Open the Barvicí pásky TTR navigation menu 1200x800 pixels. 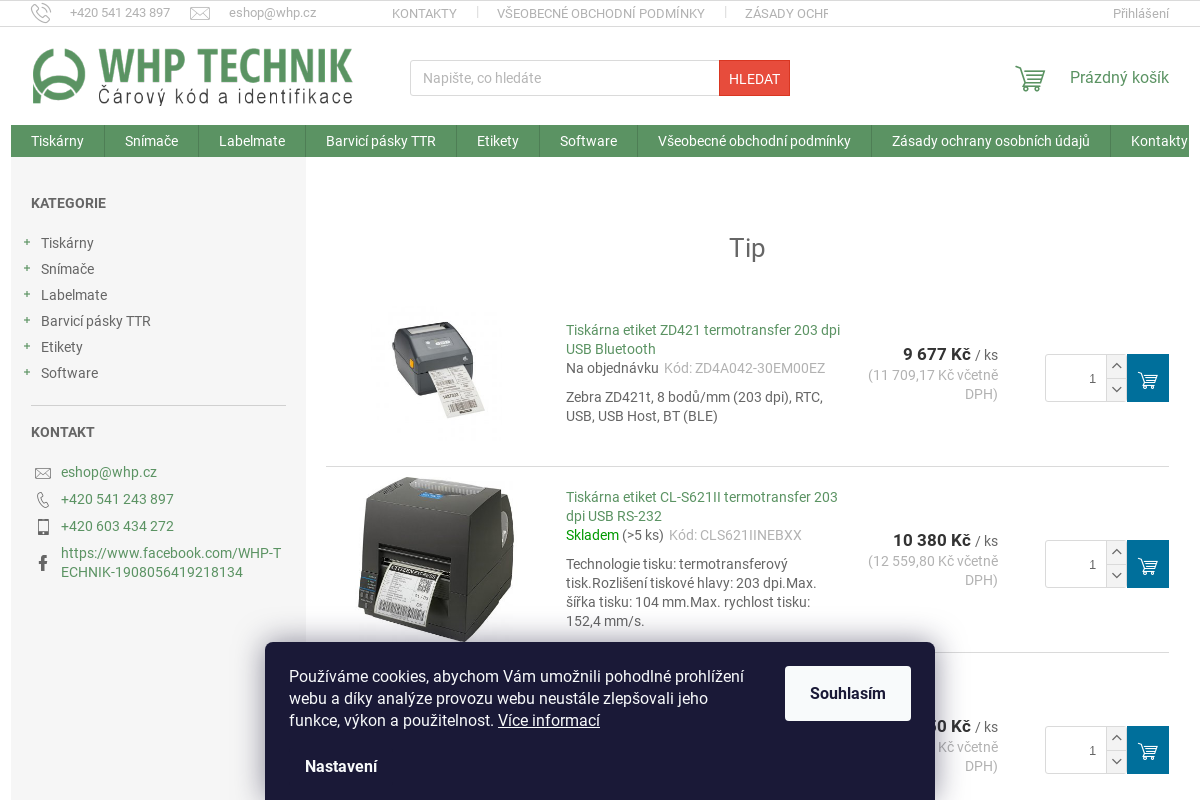pos(381,141)
